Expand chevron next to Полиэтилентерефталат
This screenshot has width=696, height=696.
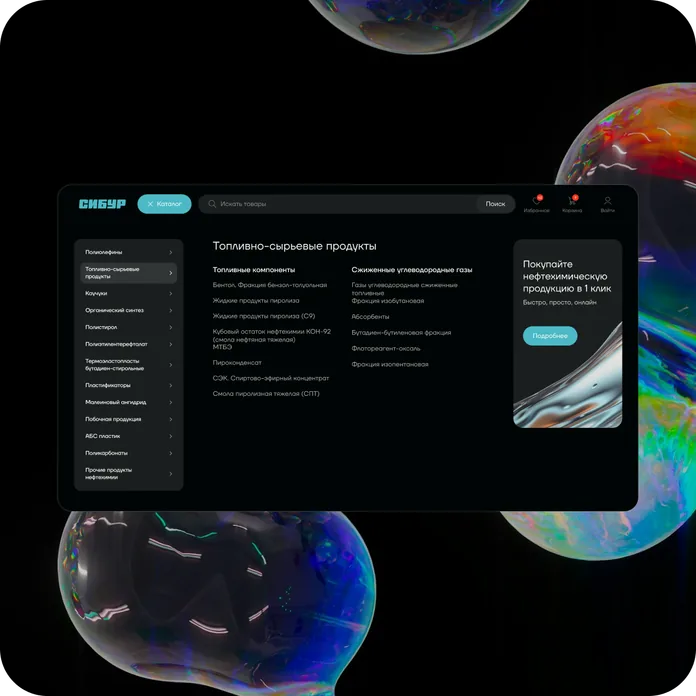tap(170, 344)
